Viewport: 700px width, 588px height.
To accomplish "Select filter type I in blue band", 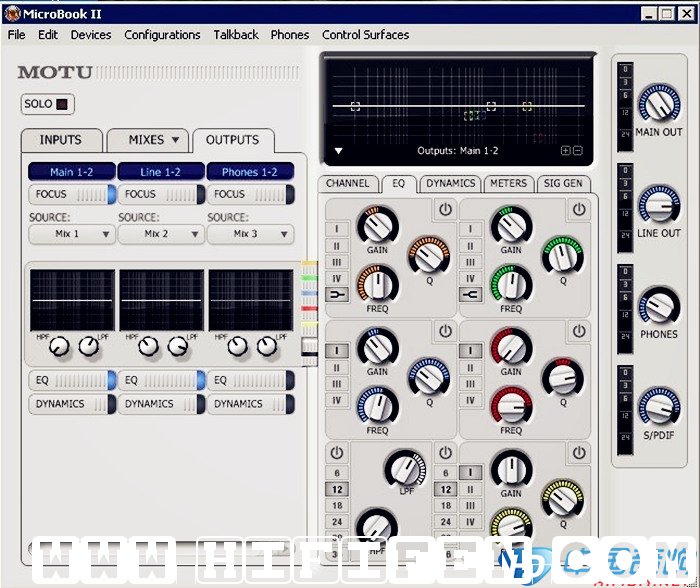I will click(x=337, y=350).
